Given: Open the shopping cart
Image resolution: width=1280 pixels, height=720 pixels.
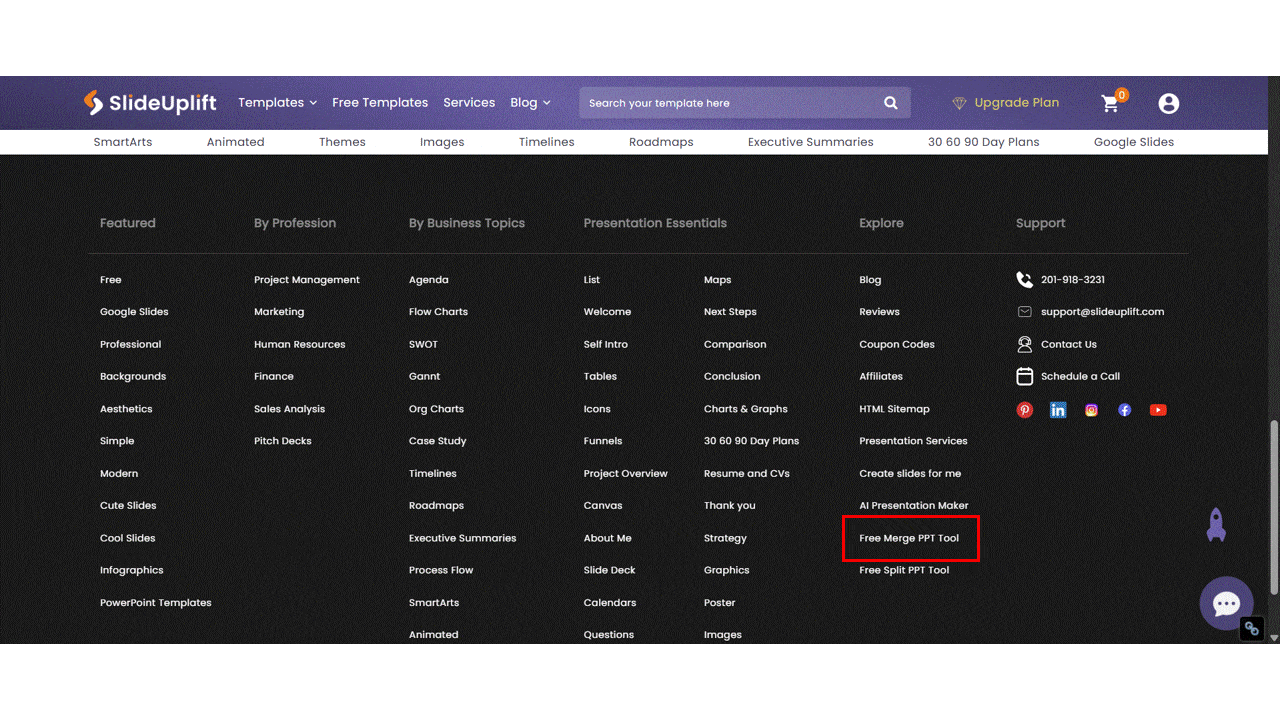Looking at the screenshot, I should click(1110, 103).
